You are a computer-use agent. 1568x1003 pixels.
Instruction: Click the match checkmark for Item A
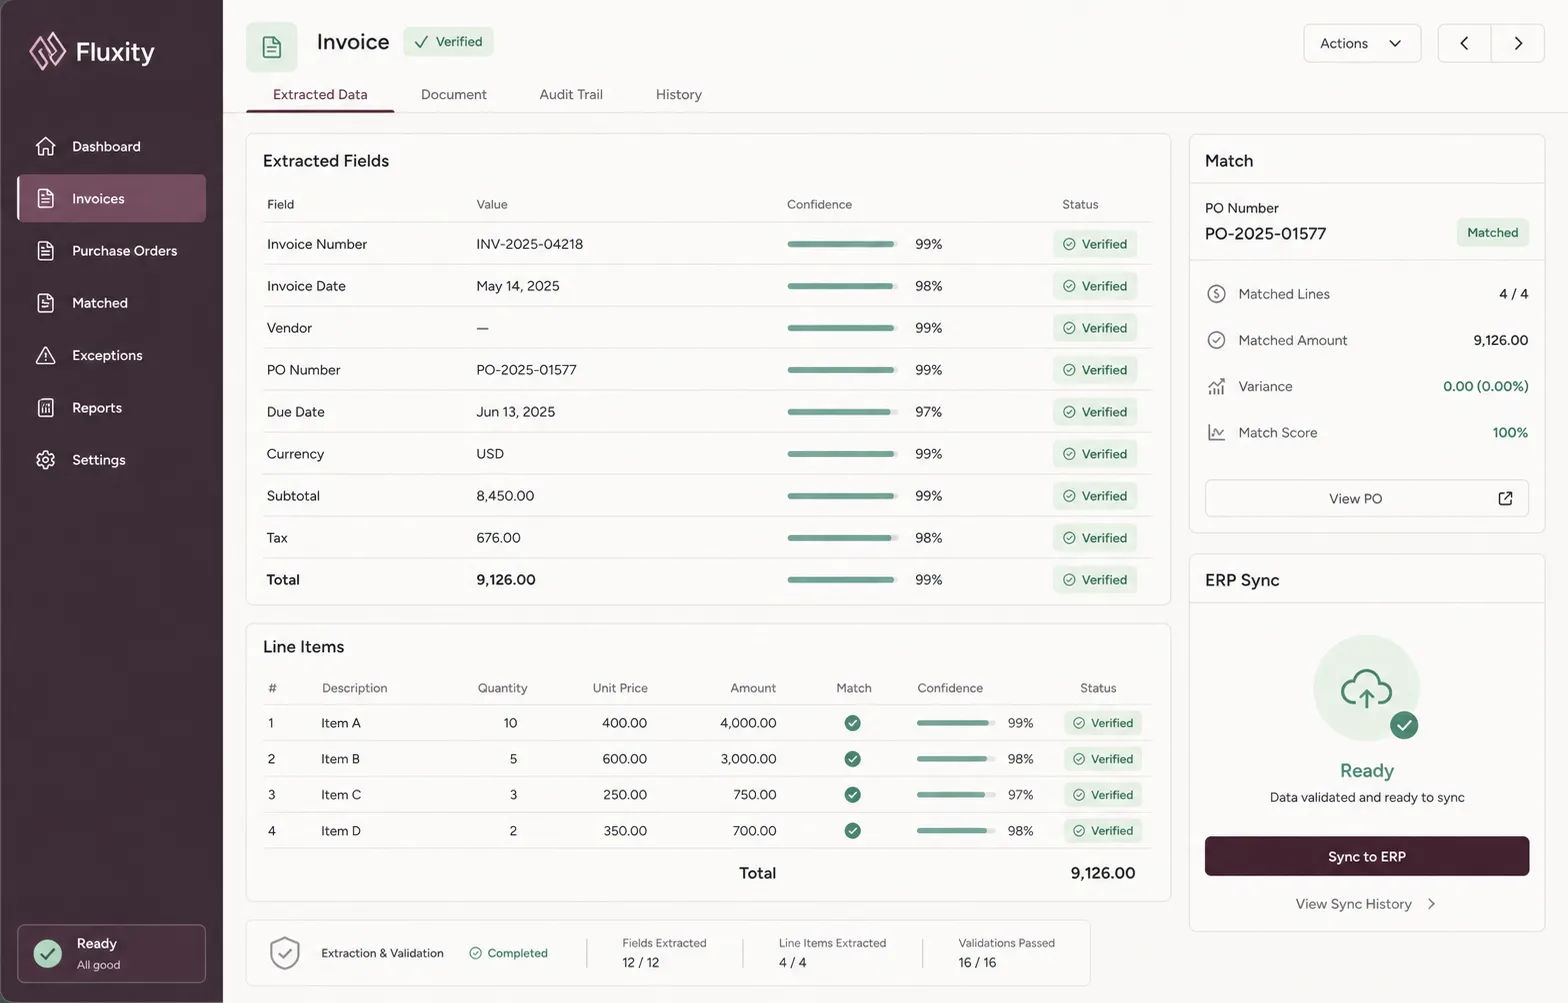click(852, 723)
